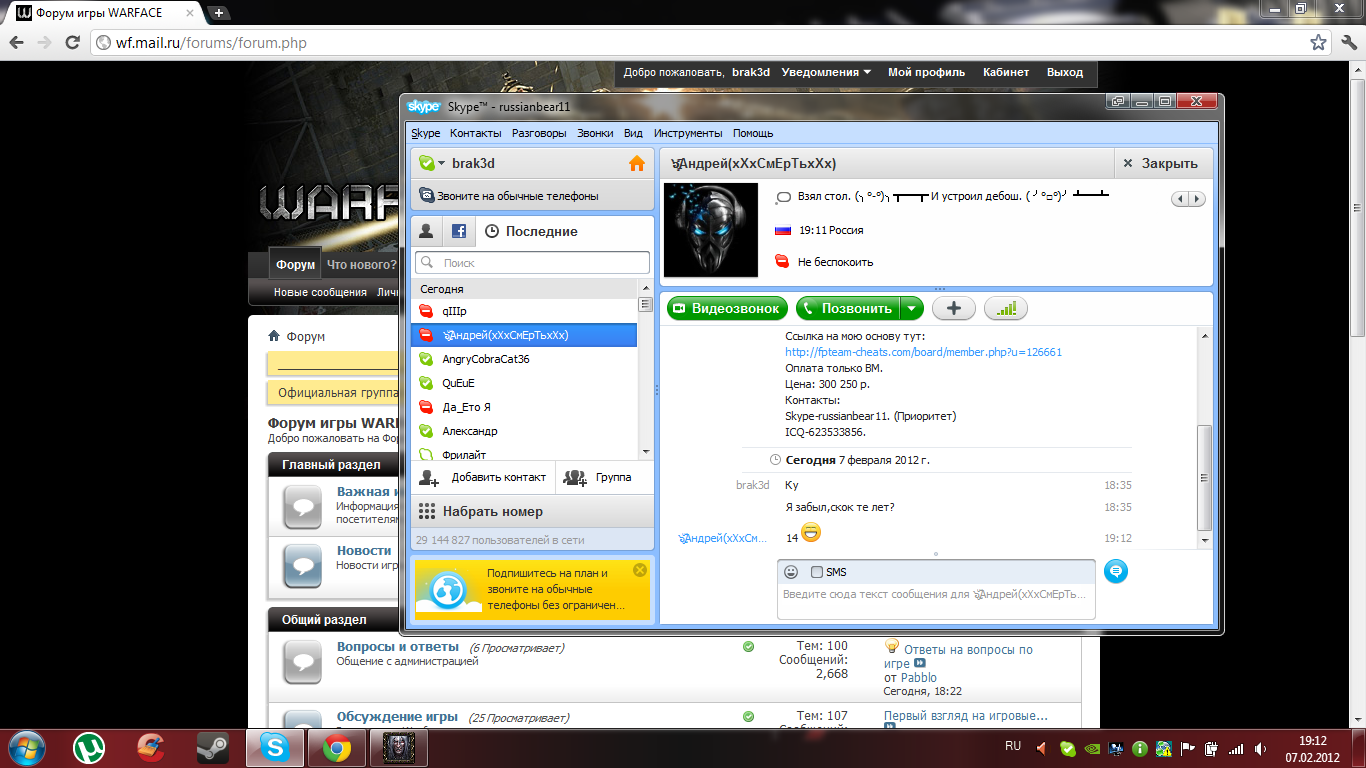Open Вопросы и ответы forum section
The image size is (1366, 768).
(x=398, y=647)
